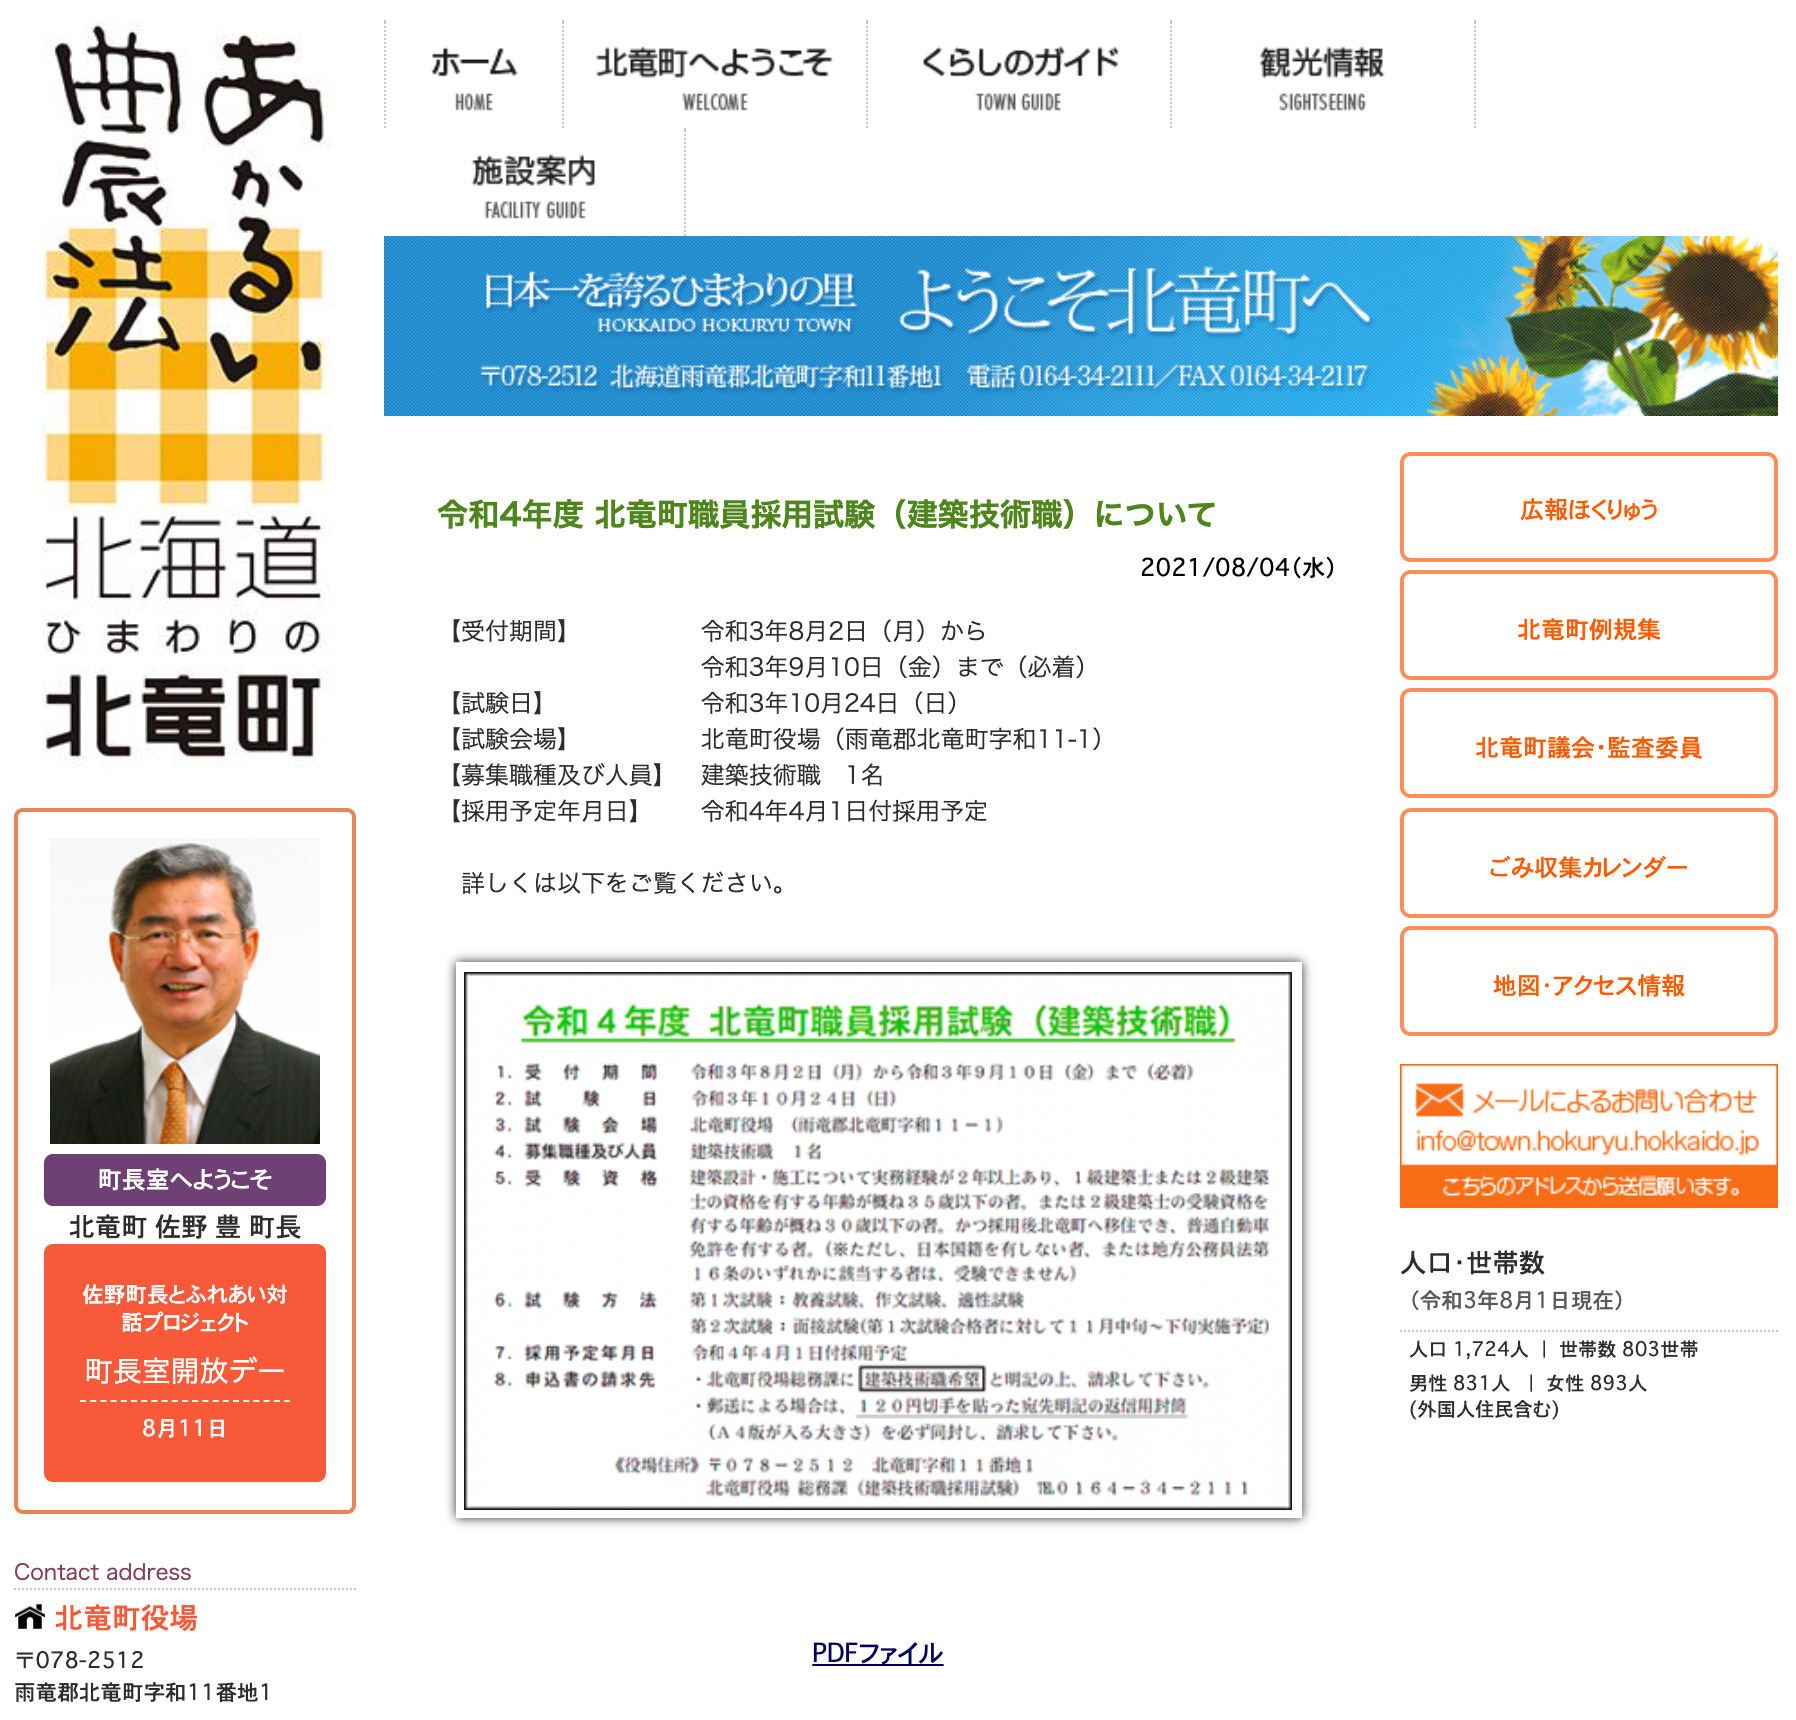Click the ようこそ北竜町へ sunflower banner
This screenshot has height=1720, width=1796.
(1080, 326)
